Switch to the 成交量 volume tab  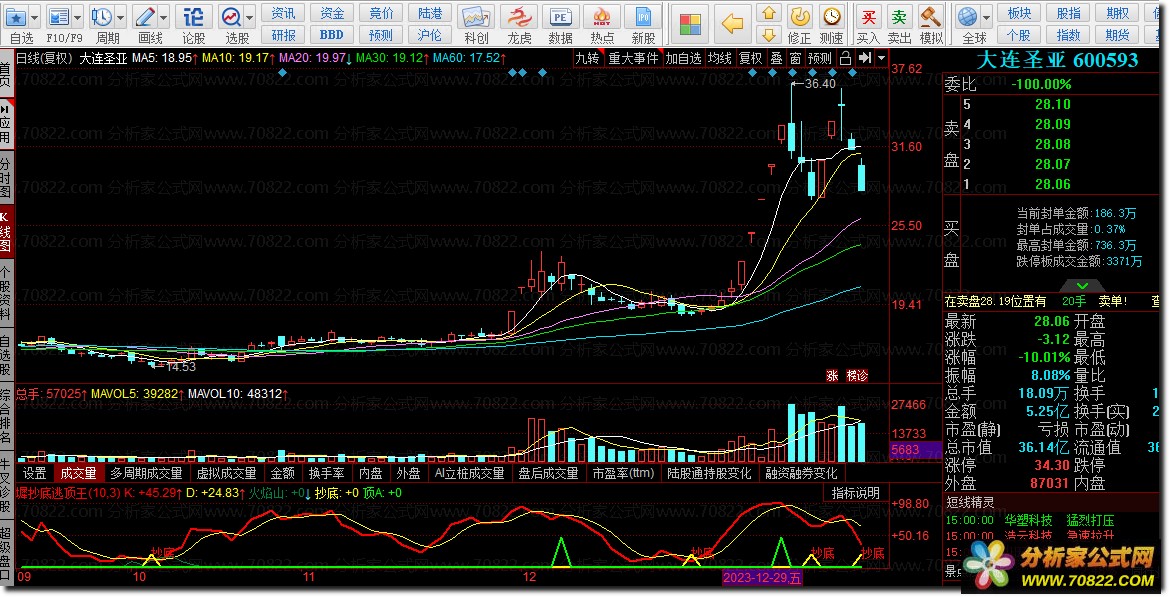pos(78,474)
